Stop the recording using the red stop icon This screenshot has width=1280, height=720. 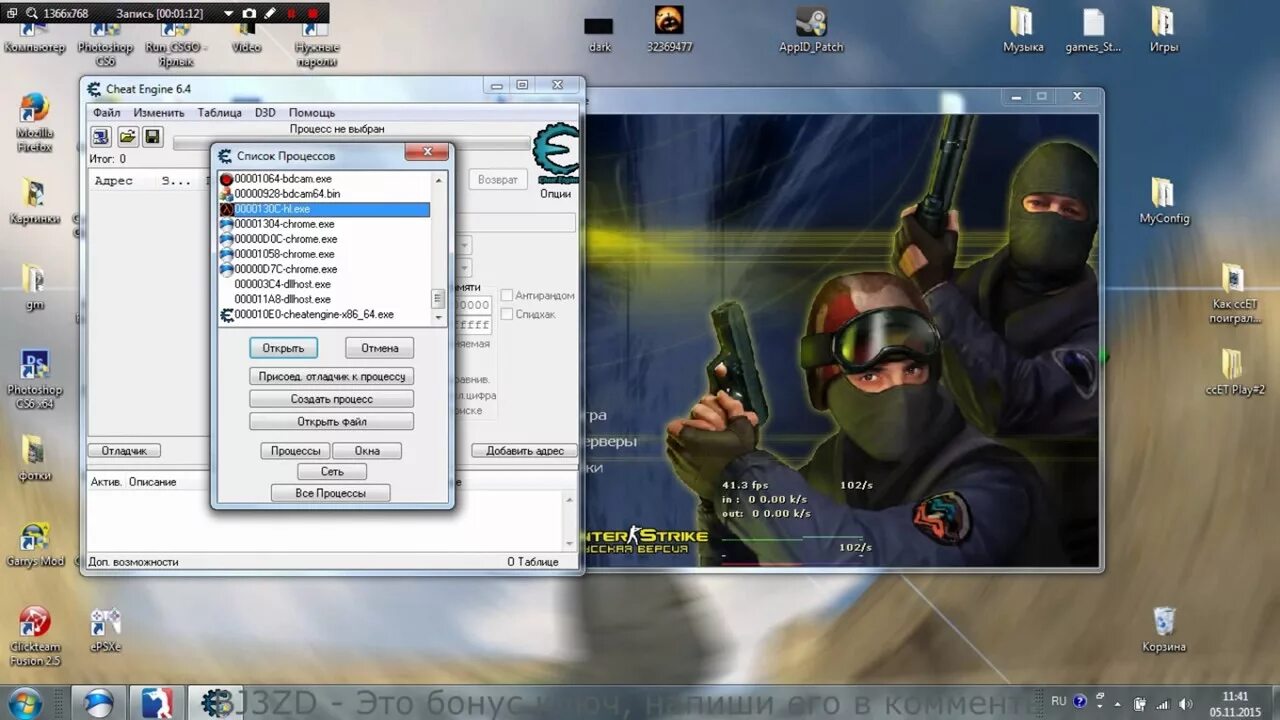(313, 14)
